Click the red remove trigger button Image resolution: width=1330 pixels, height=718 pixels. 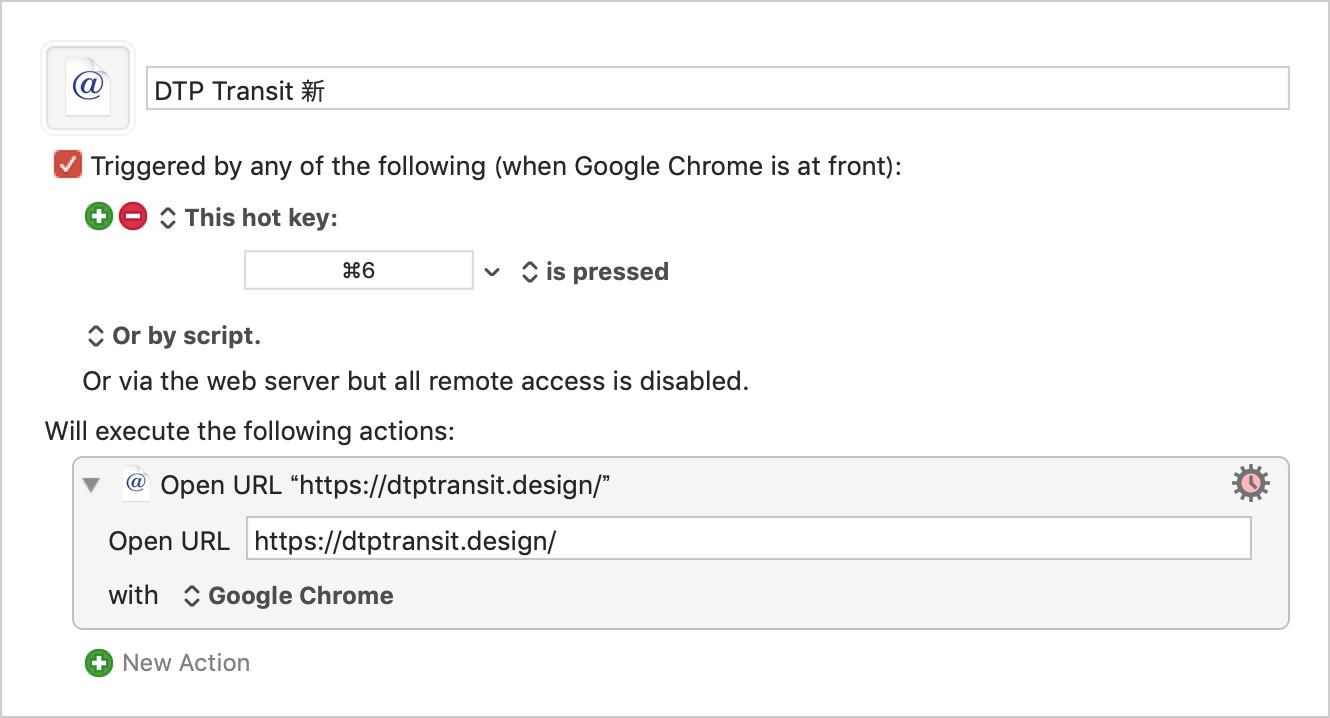point(133,216)
